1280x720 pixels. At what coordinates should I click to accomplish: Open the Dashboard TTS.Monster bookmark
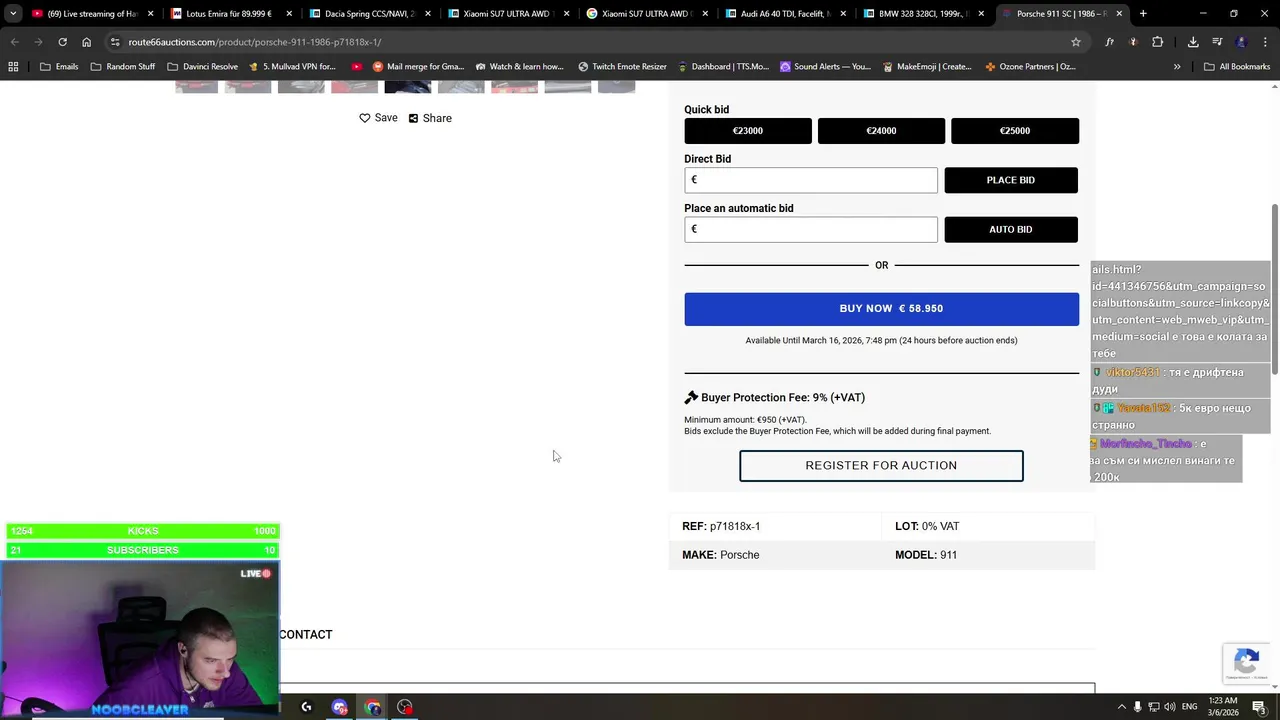point(723,66)
